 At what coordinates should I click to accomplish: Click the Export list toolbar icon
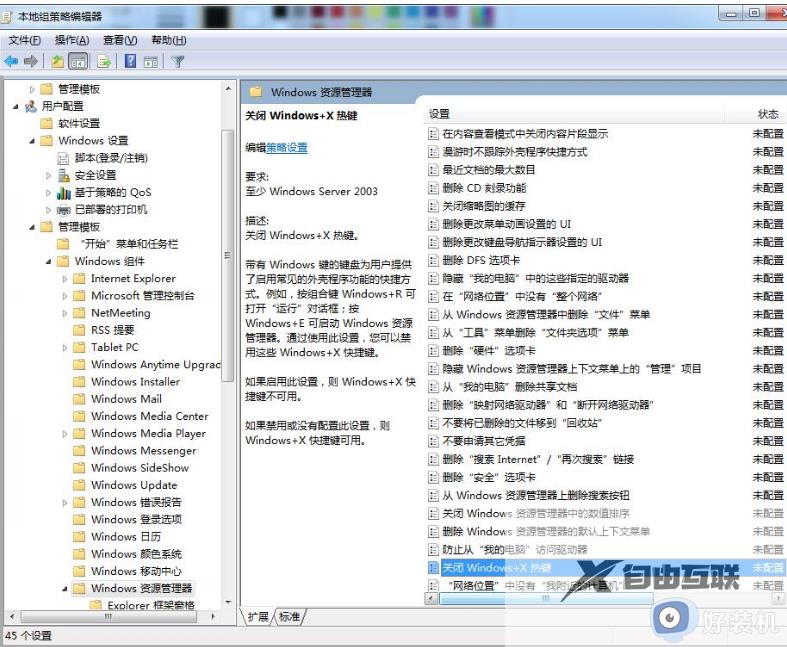click(x=104, y=62)
